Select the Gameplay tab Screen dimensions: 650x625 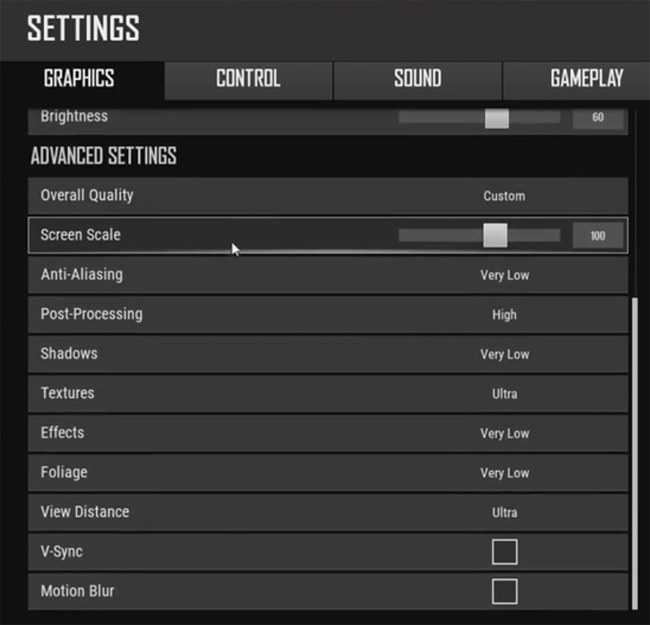586,79
